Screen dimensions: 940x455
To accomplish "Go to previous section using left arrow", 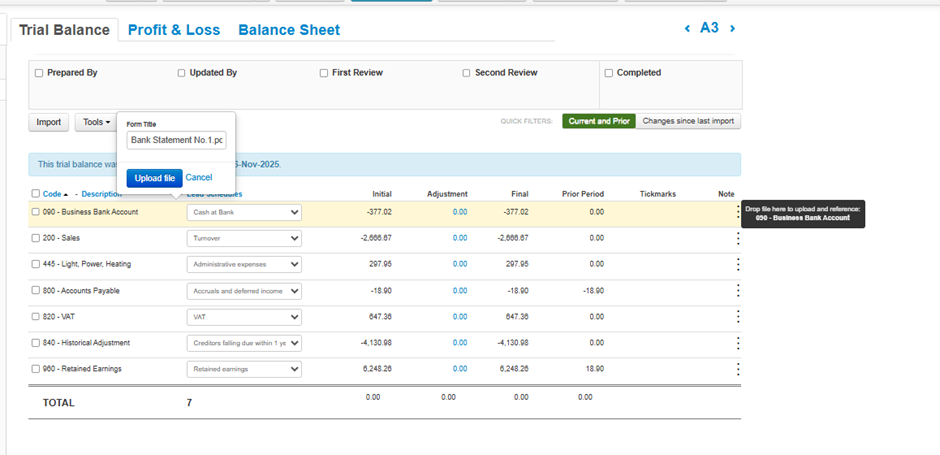I will [x=687, y=29].
